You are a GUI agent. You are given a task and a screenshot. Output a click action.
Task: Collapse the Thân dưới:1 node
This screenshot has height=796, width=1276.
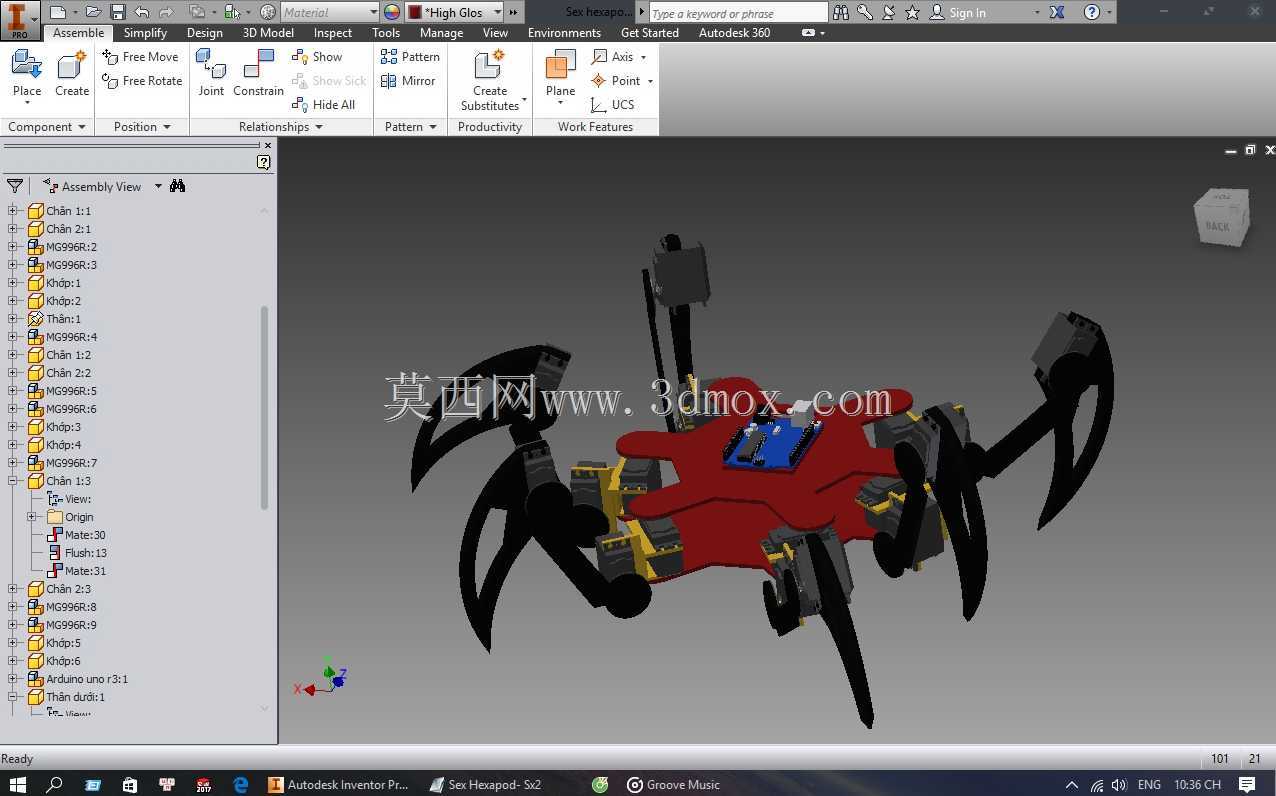coord(13,697)
